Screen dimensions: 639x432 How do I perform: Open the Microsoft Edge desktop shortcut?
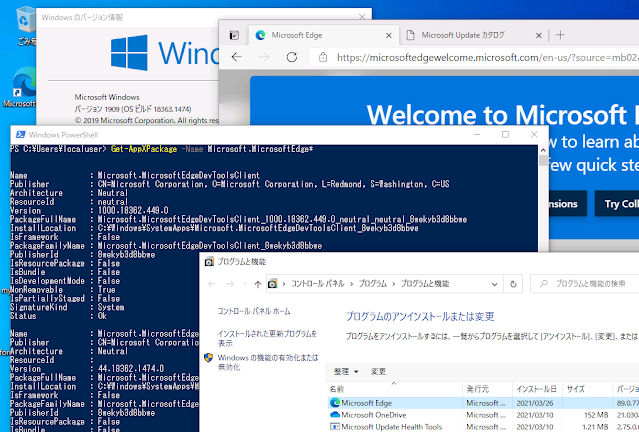pyautogui.click(x=22, y=86)
